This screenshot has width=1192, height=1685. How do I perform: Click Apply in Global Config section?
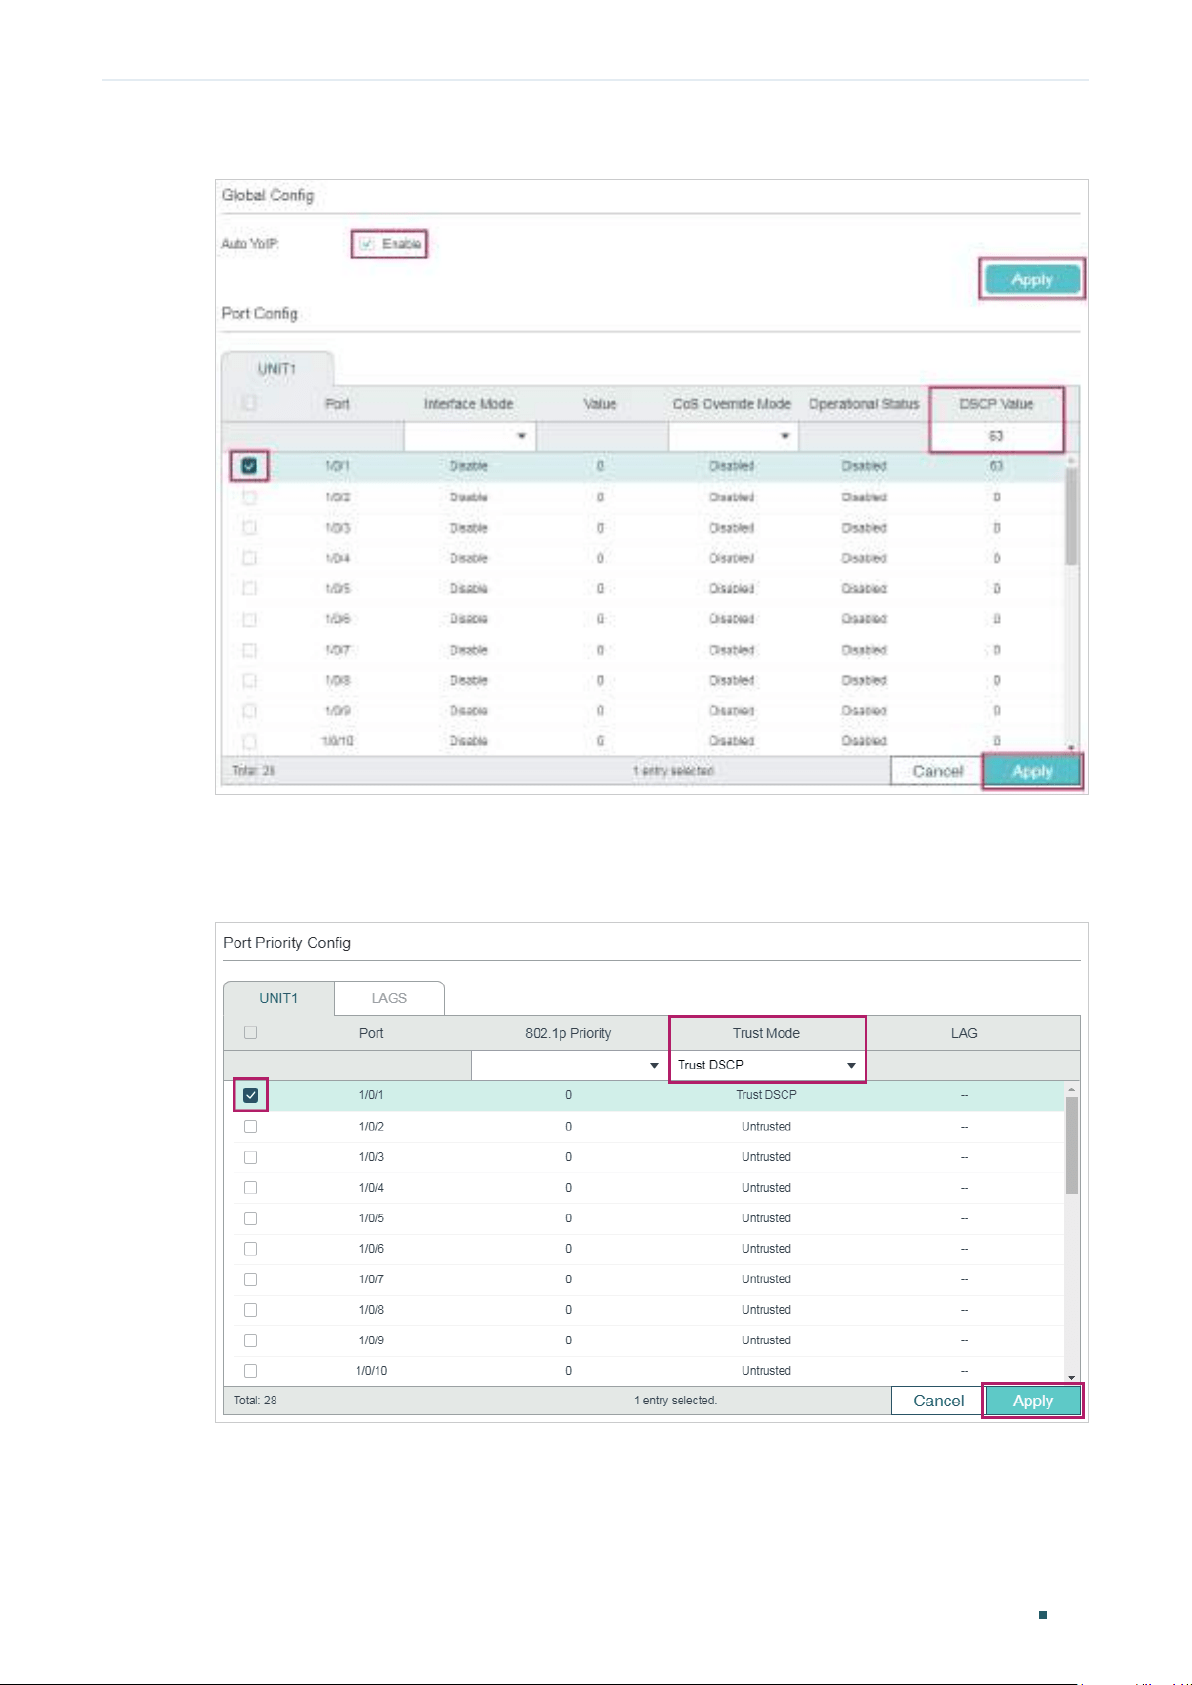1032,280
